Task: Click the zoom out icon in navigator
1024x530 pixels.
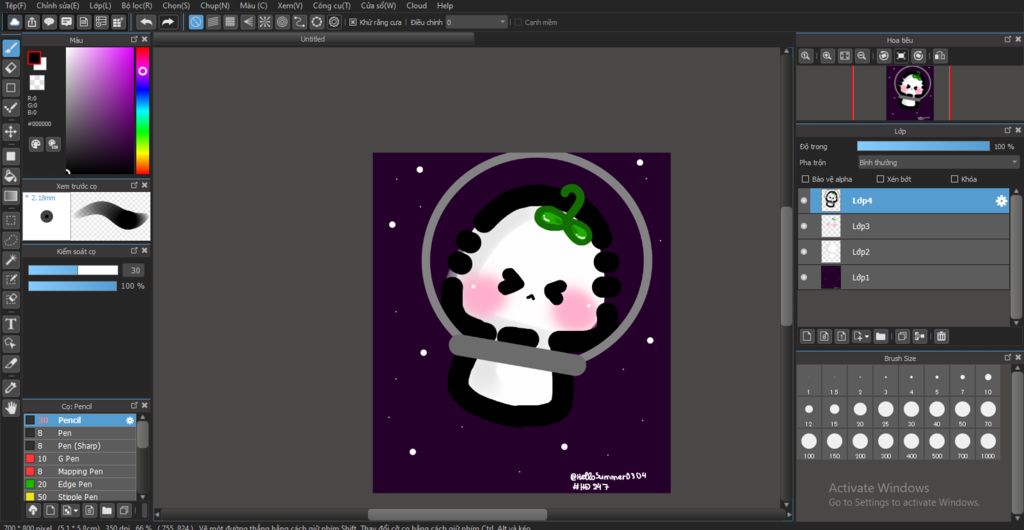Action: click(x=862, y=56)
